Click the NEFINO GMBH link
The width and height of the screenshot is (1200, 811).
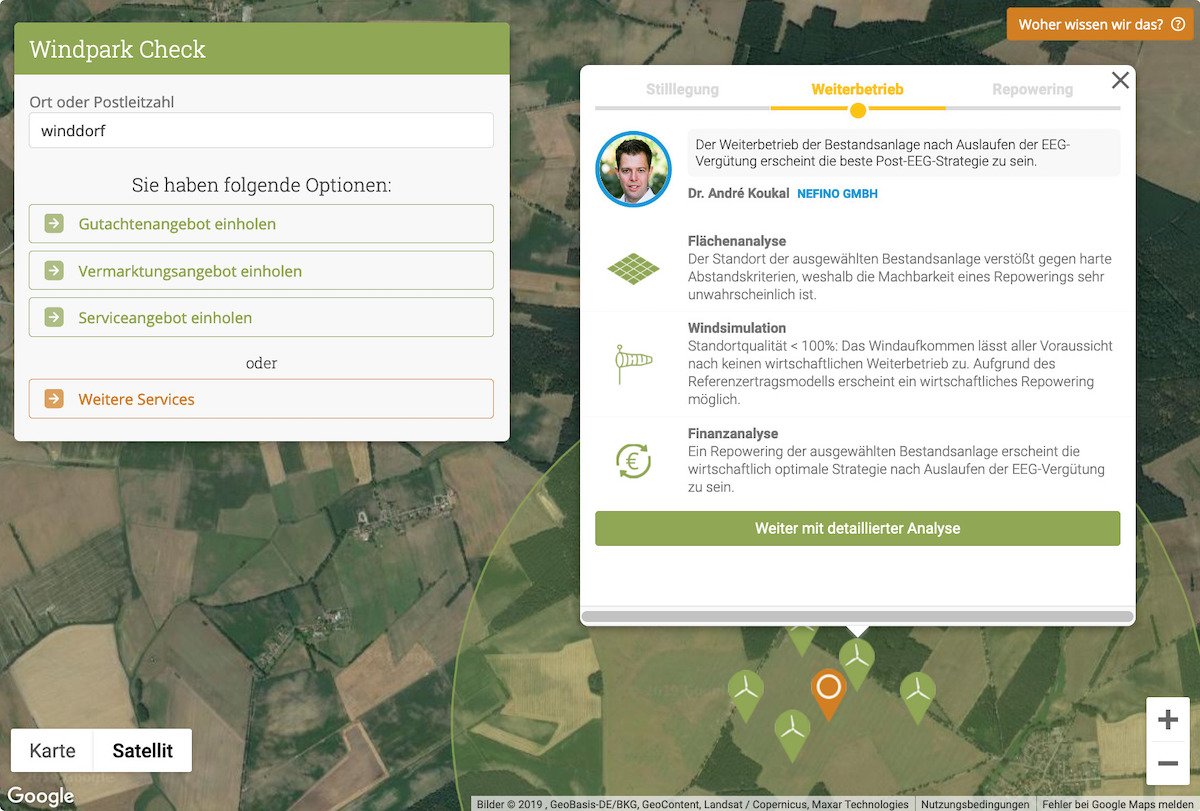tap(837, 194)
